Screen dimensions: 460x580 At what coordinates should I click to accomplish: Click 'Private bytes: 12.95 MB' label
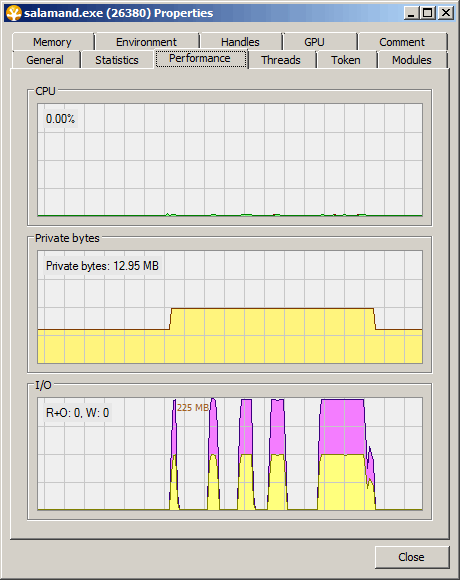[102, 266]
